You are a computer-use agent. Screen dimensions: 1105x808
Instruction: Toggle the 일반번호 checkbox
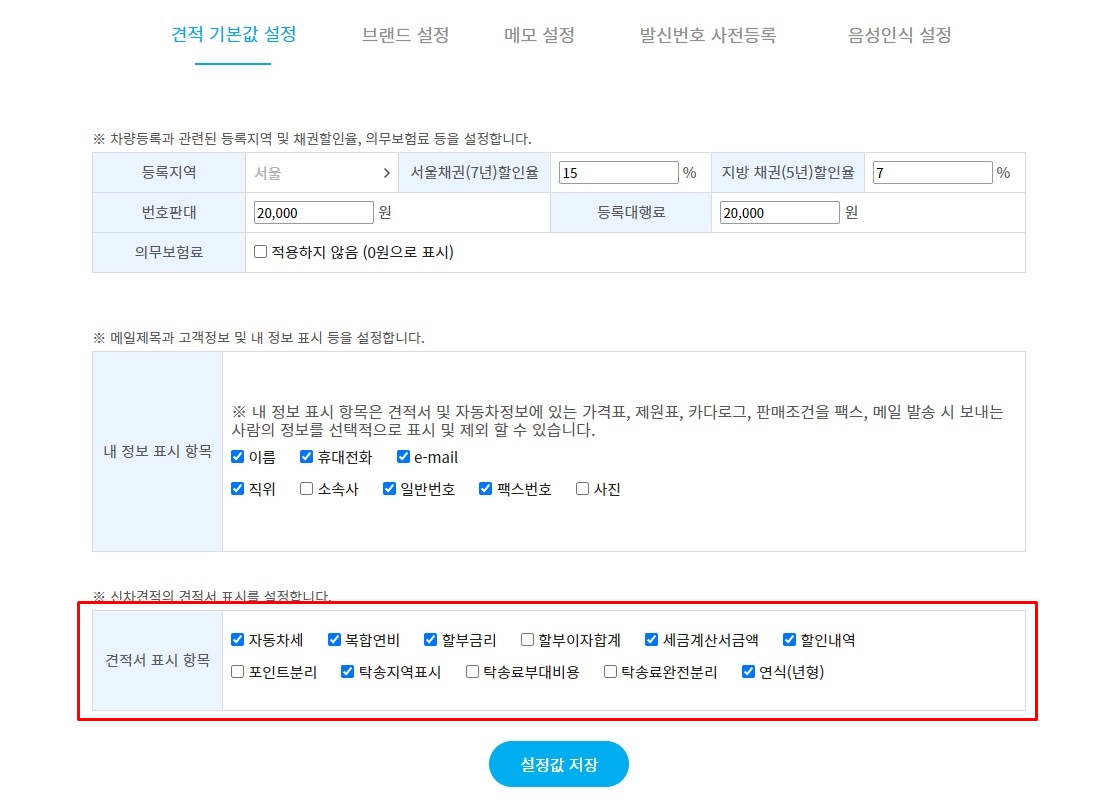point(389,489)
